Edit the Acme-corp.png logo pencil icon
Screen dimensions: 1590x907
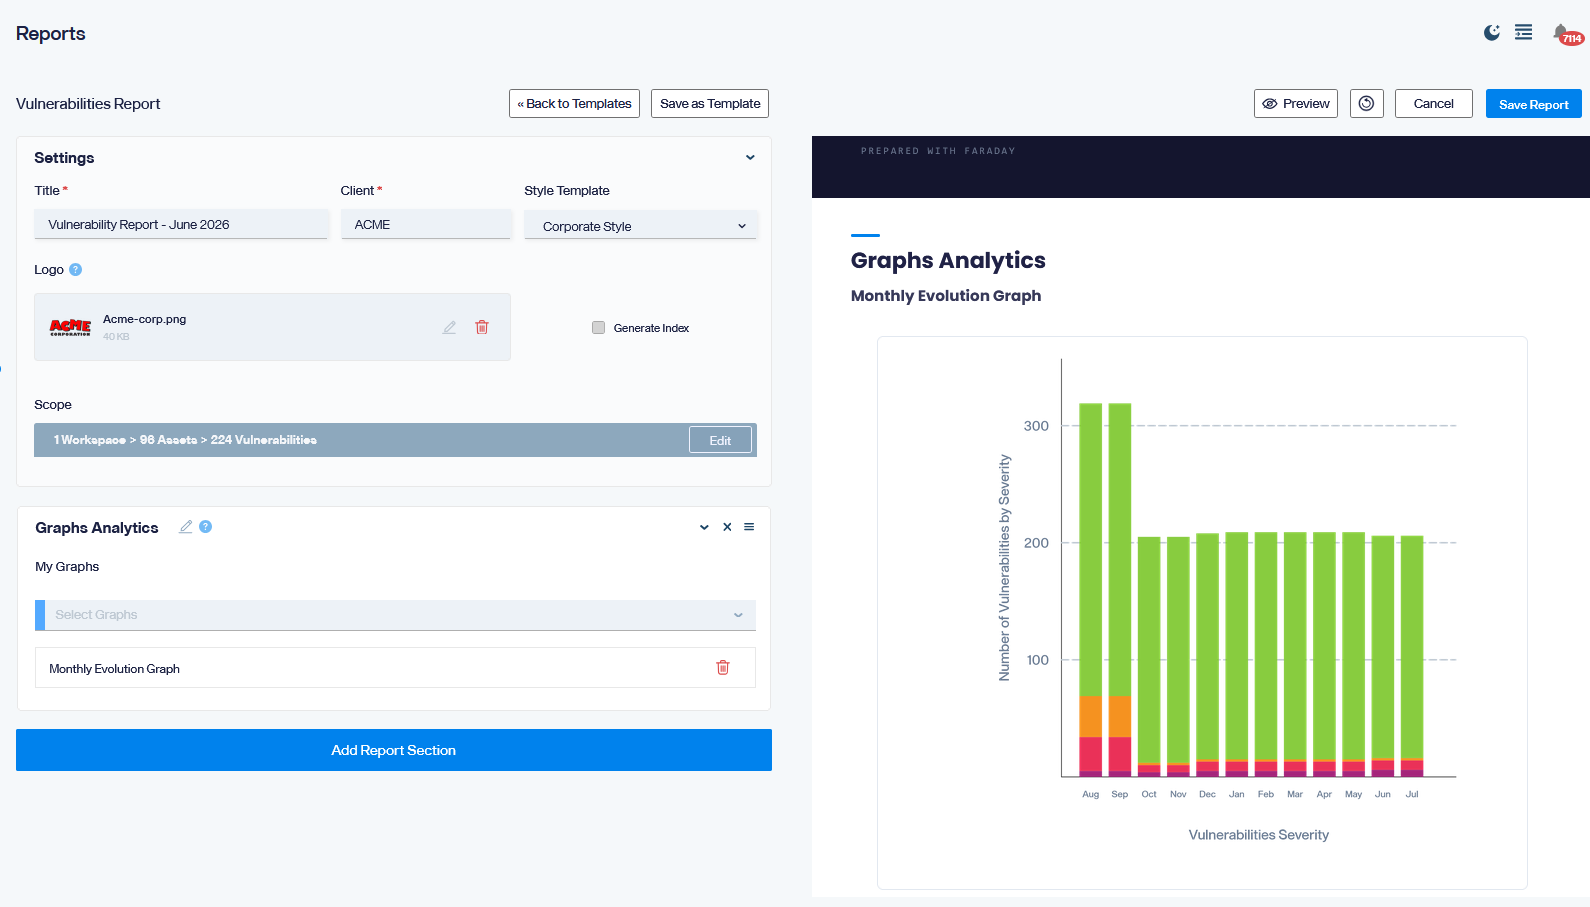coord(450,327)
